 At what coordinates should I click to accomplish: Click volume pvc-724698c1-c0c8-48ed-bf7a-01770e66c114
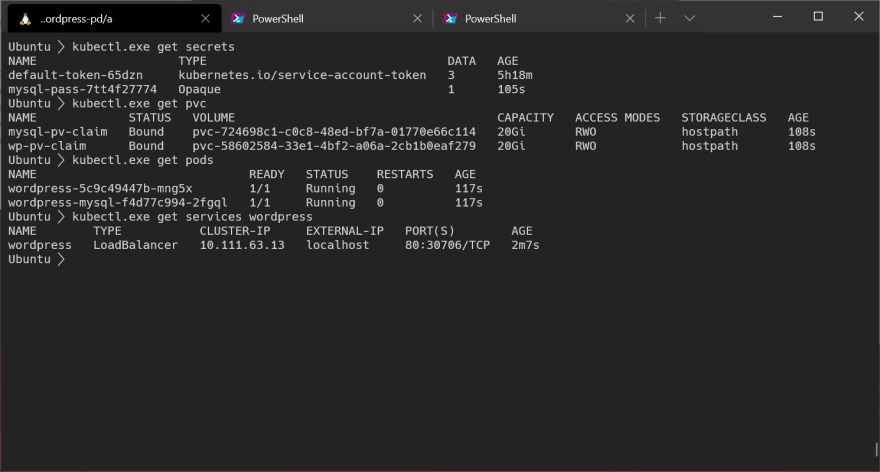(x=334, y=132)
